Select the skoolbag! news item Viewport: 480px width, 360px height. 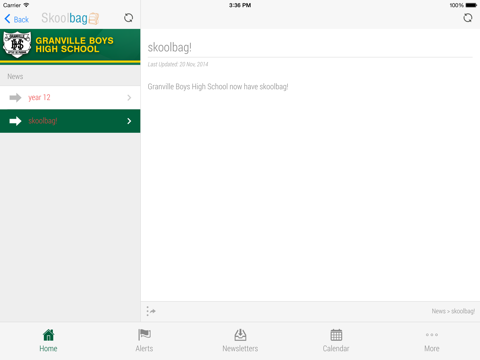70,121
